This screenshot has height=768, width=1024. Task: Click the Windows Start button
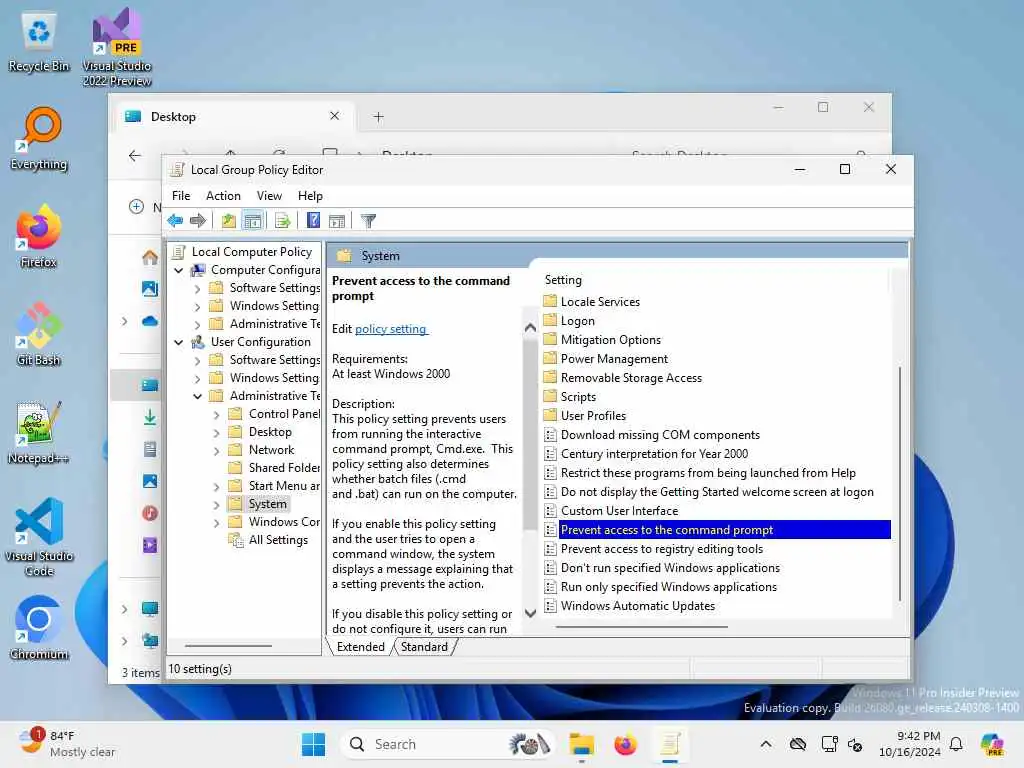click(x=313, y=744)
